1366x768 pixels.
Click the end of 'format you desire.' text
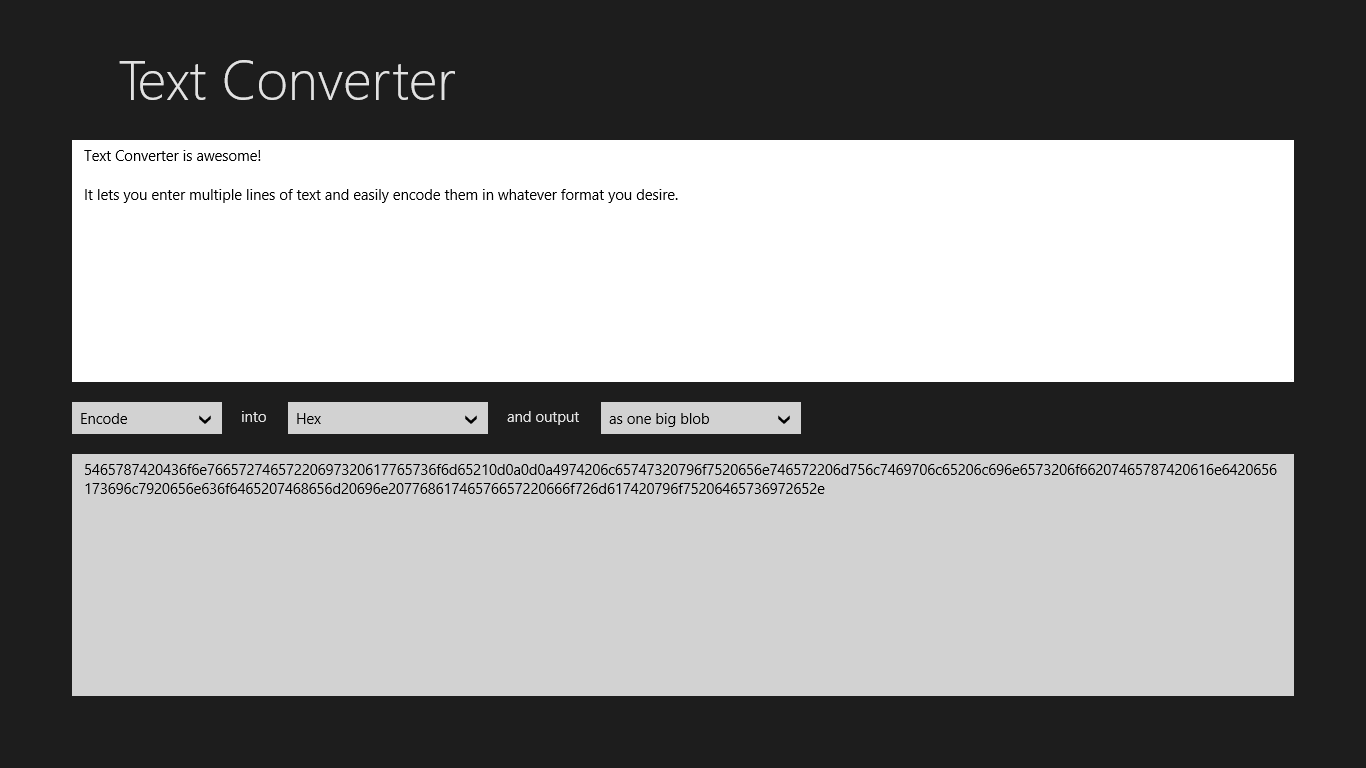pyautogui.click(x=678, y=195)
